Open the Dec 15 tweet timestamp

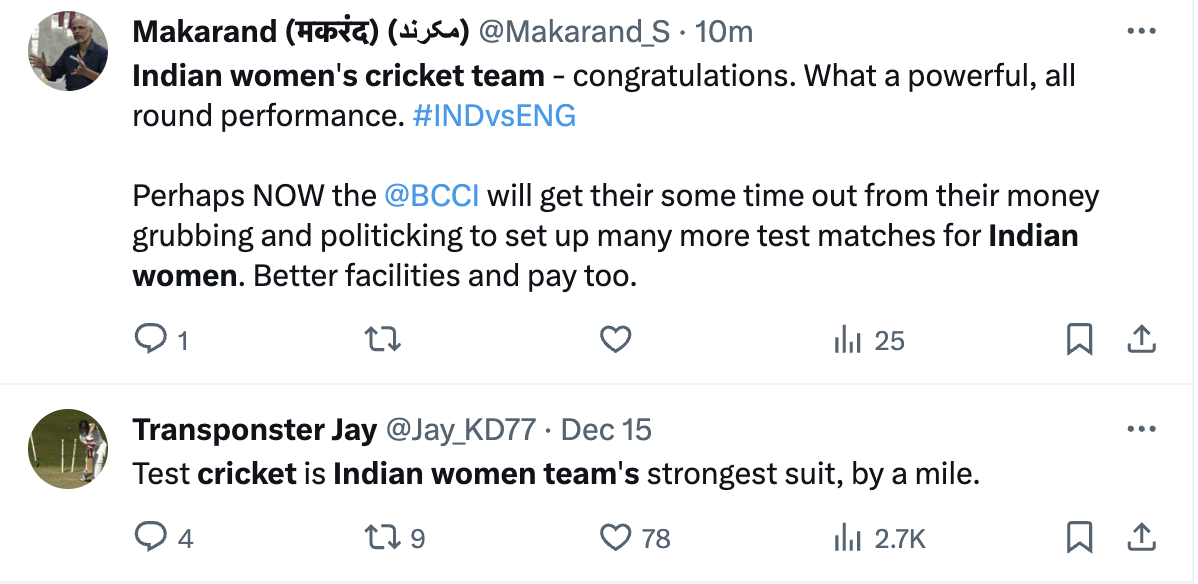click(x=606, y=430)
